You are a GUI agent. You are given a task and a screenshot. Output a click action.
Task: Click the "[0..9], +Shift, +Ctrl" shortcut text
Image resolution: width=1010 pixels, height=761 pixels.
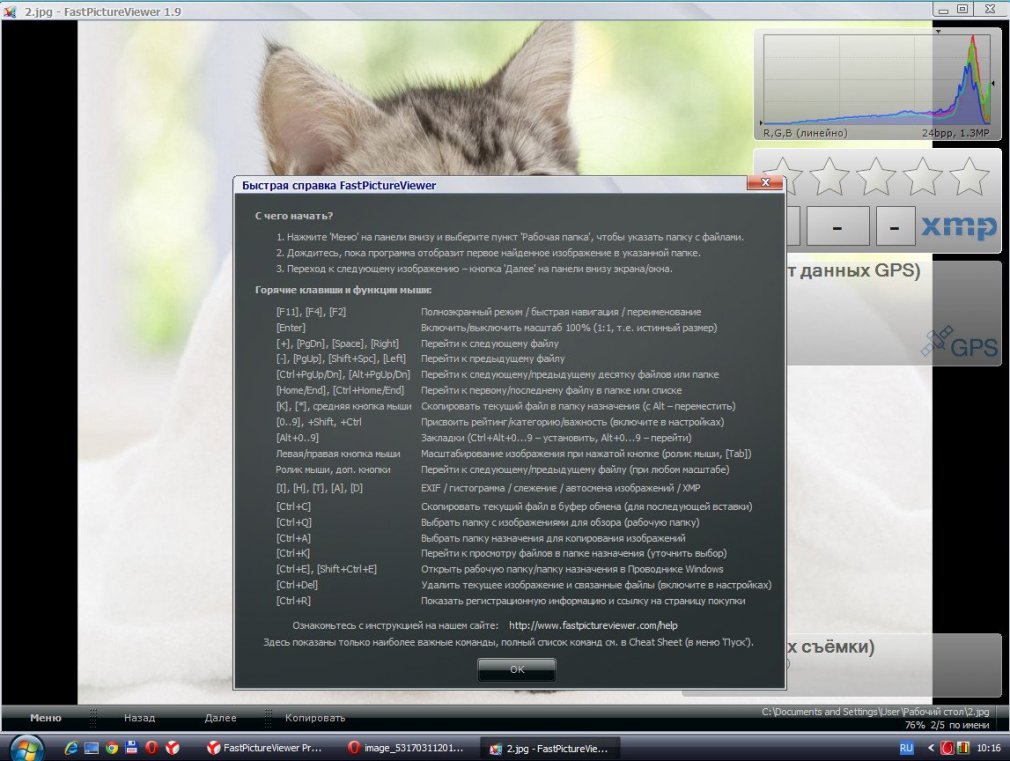coord(319,422)
